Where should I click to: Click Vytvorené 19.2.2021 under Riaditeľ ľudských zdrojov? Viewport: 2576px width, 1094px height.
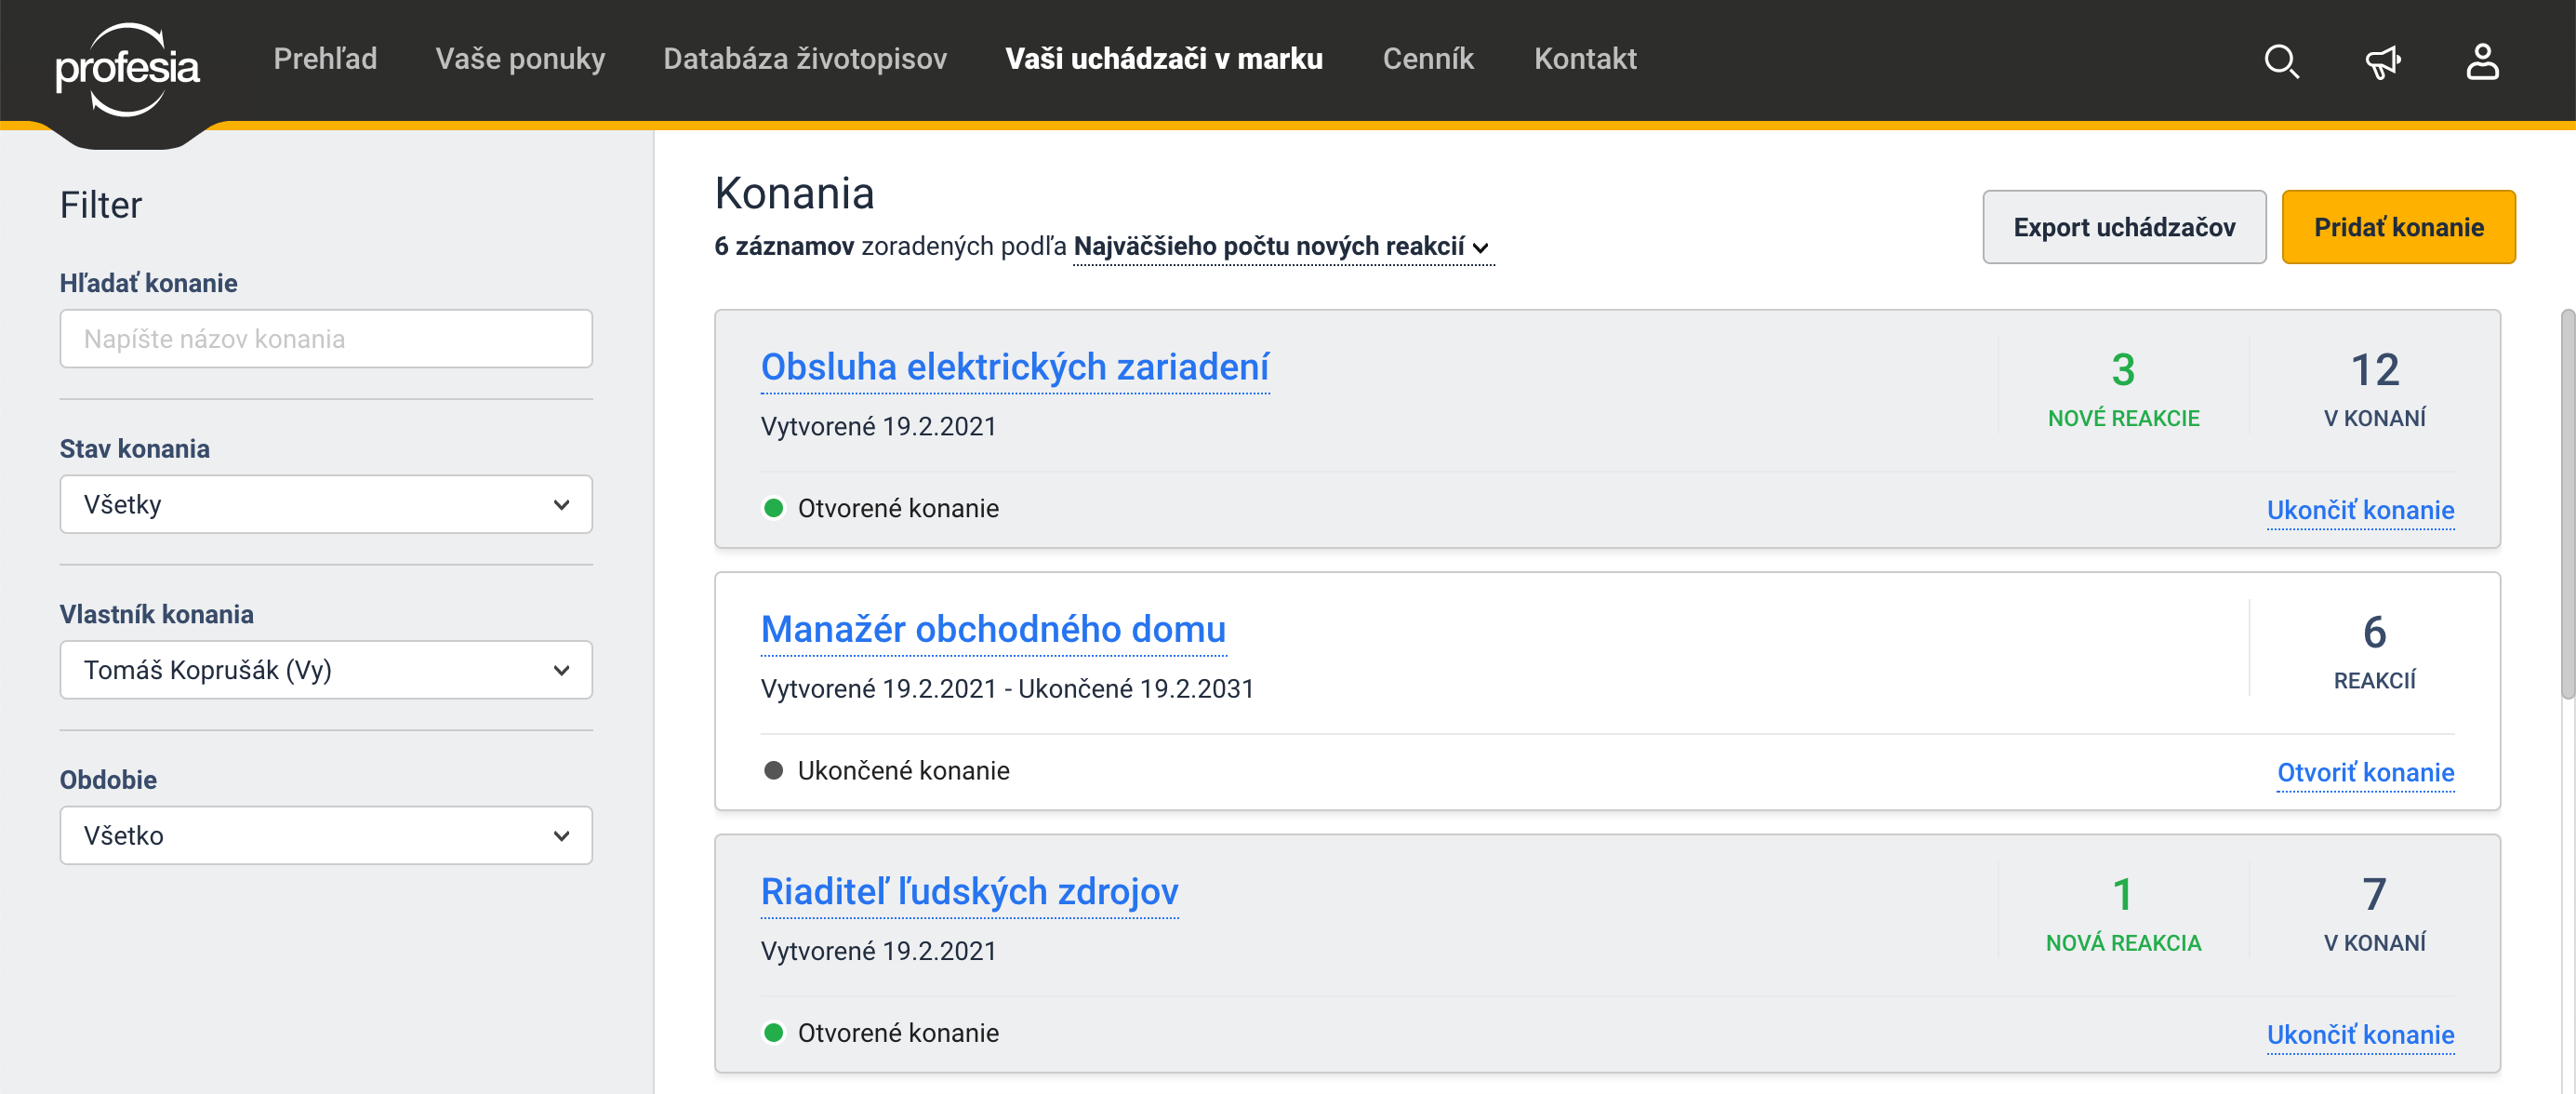pyautogui.click(x=878, y=950)
